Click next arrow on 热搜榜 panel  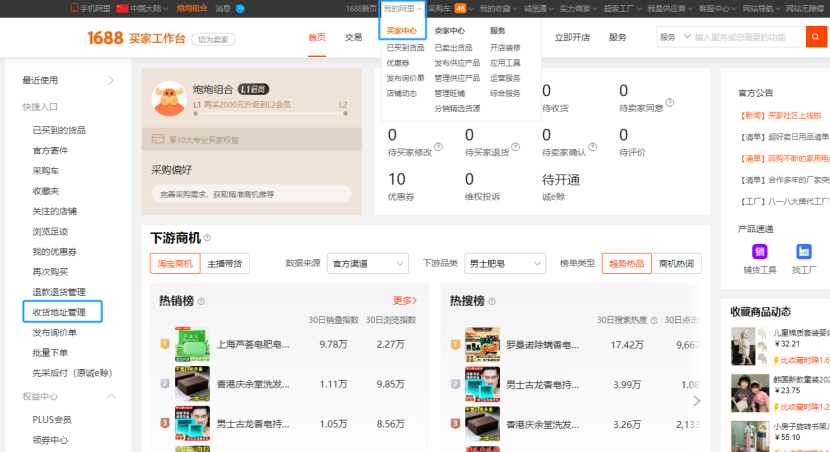[x=696, y=401]
